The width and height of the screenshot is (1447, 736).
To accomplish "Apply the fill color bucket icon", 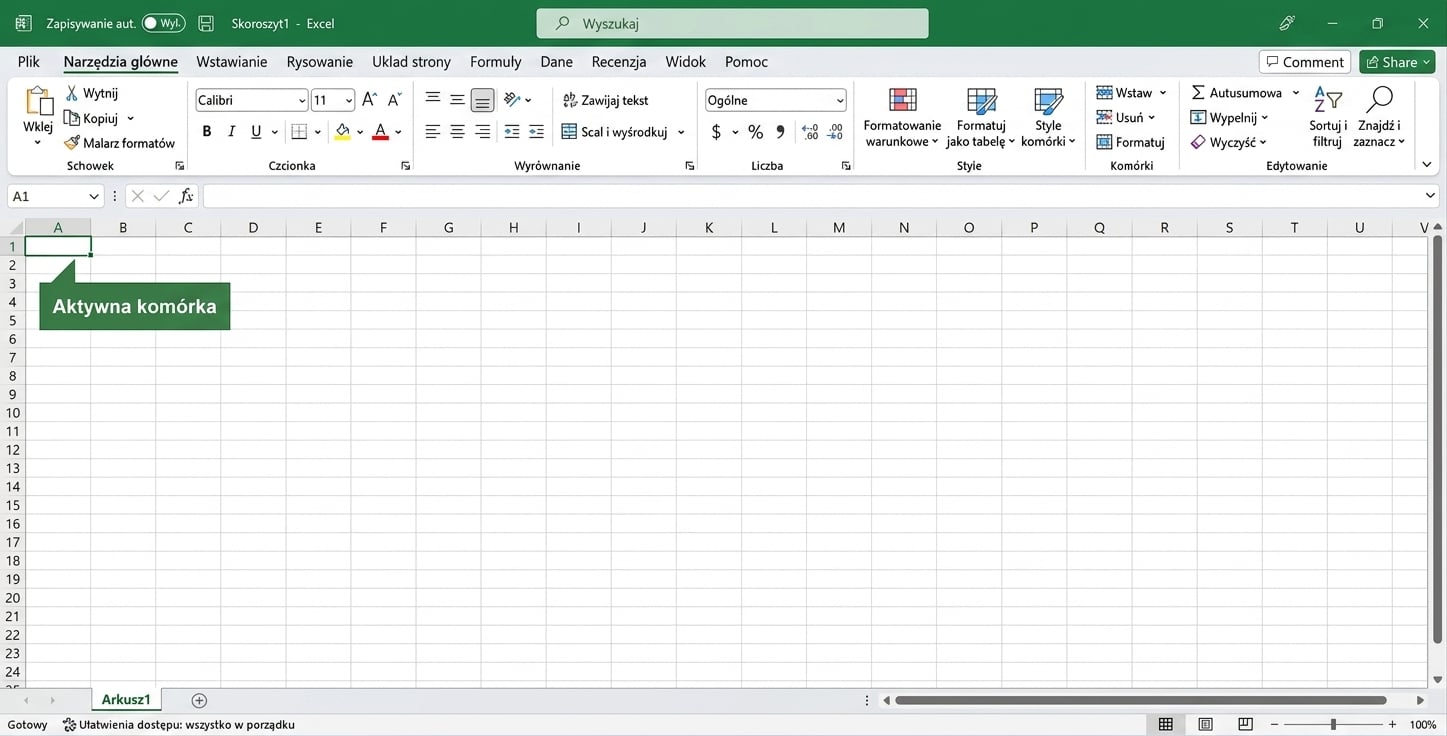I will pos(343,132).
